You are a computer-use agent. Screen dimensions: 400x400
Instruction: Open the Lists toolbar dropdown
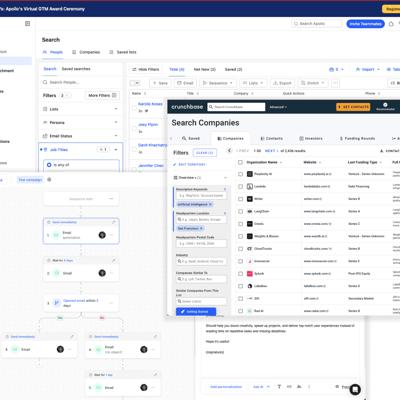click(253, 83)
